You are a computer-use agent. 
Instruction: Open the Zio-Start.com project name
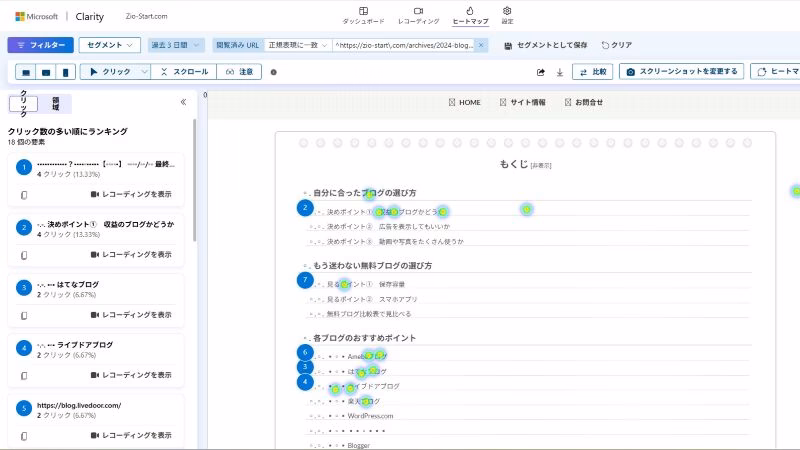146,16
